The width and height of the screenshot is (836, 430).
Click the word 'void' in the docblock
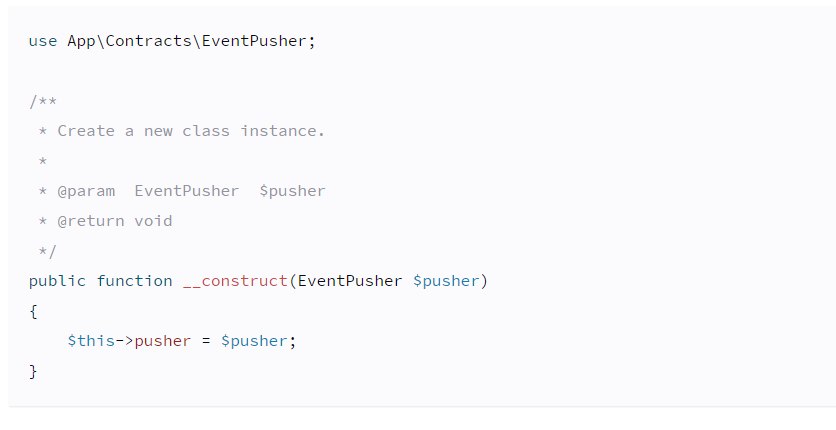153,221
